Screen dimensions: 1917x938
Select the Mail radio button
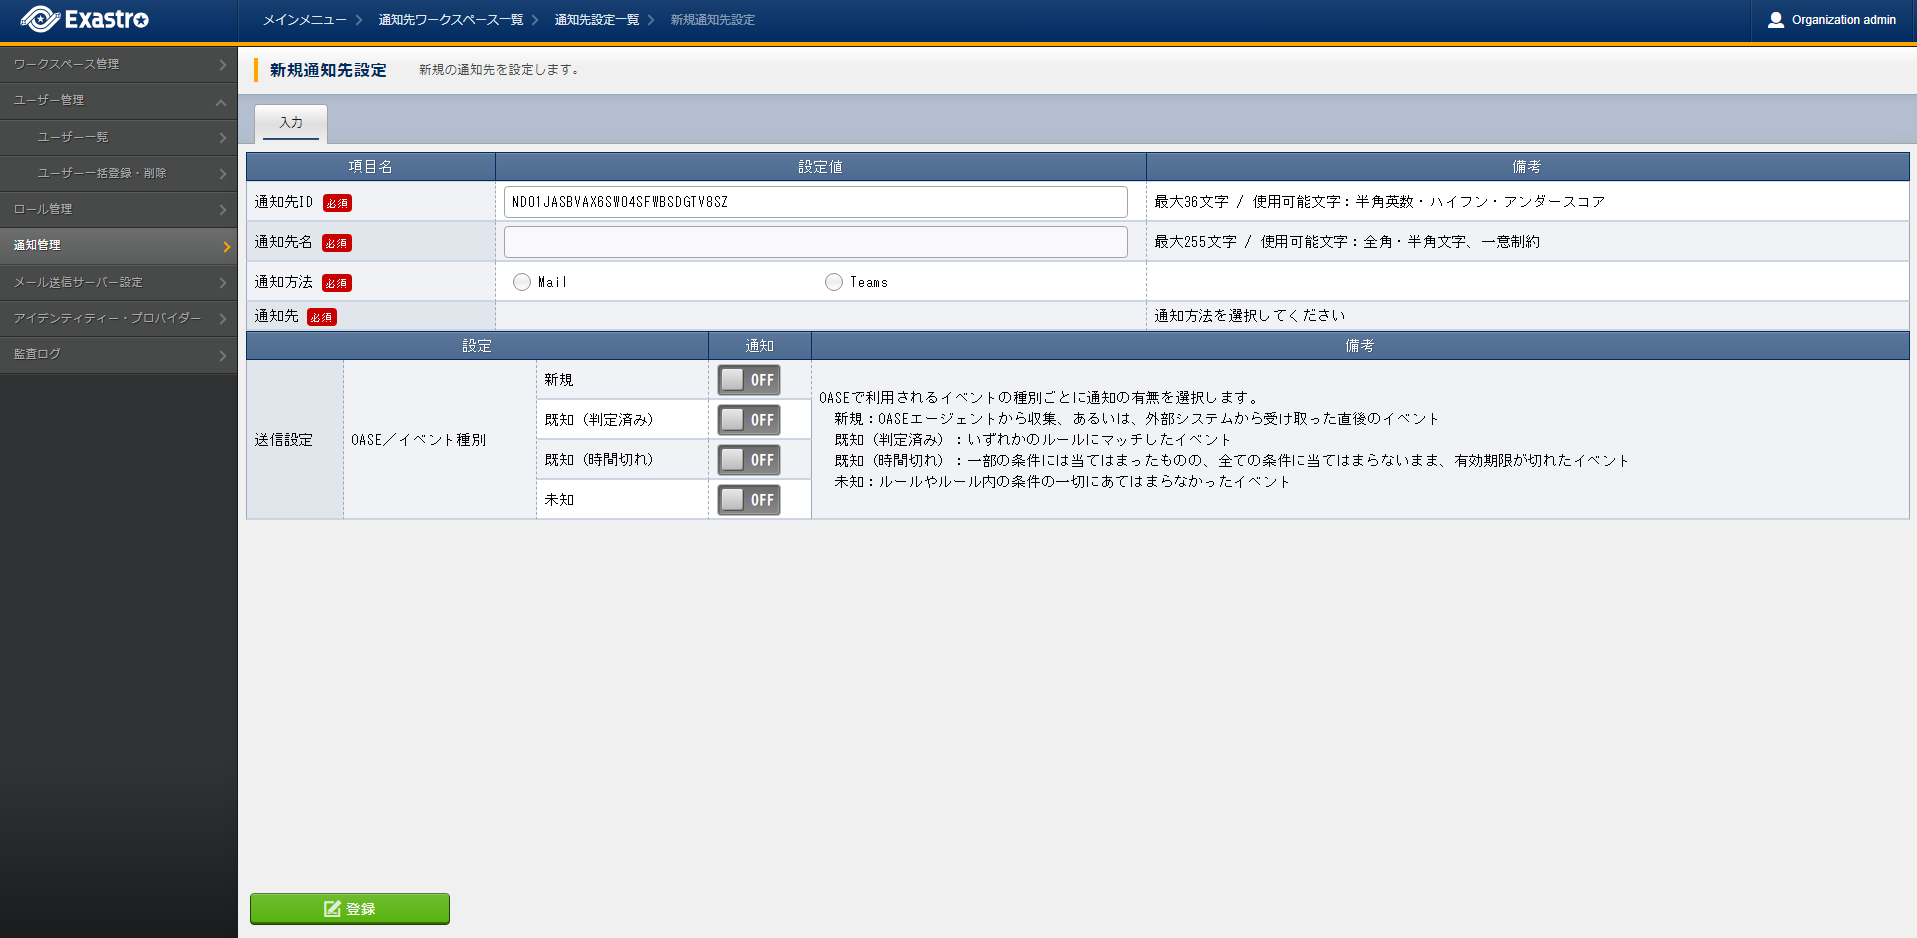coord(522,282)
